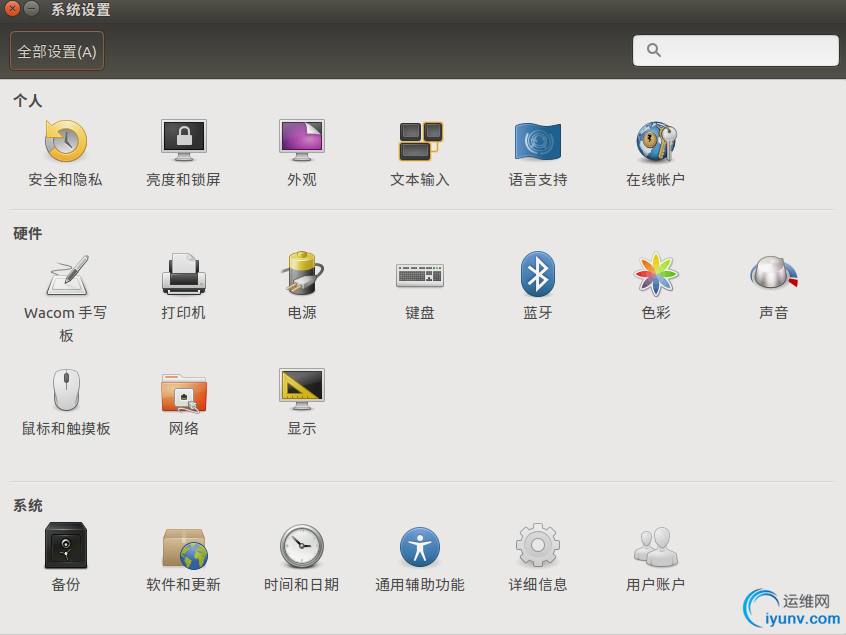The image size is (846, 635).
Task: Click the magnifier icon in search box
Action: pos(654,50)
